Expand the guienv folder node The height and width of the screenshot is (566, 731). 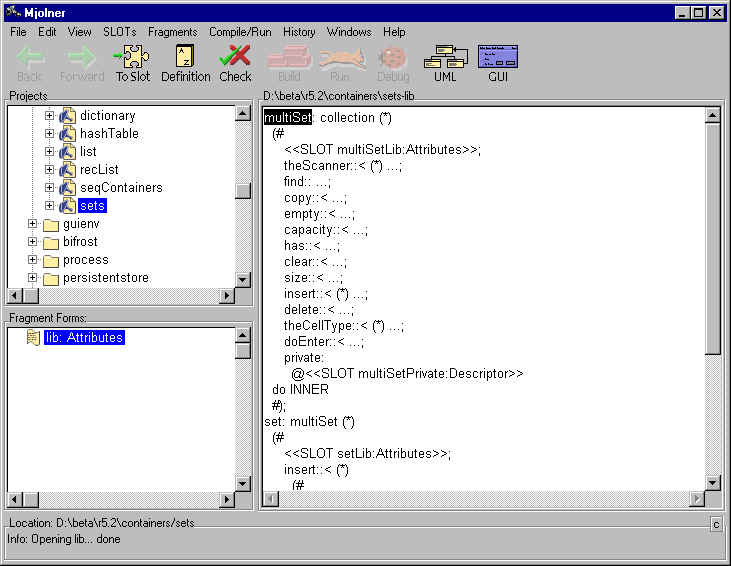pyautogui.click(x=33, y=224)
